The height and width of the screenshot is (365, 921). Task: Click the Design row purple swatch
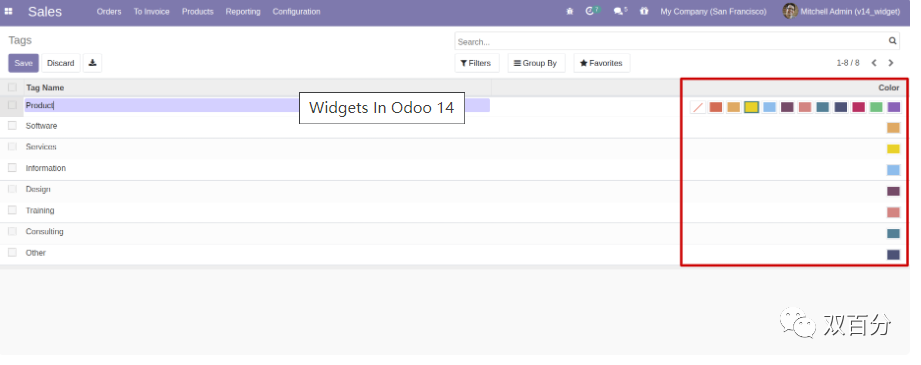click(x=893, y=191)
